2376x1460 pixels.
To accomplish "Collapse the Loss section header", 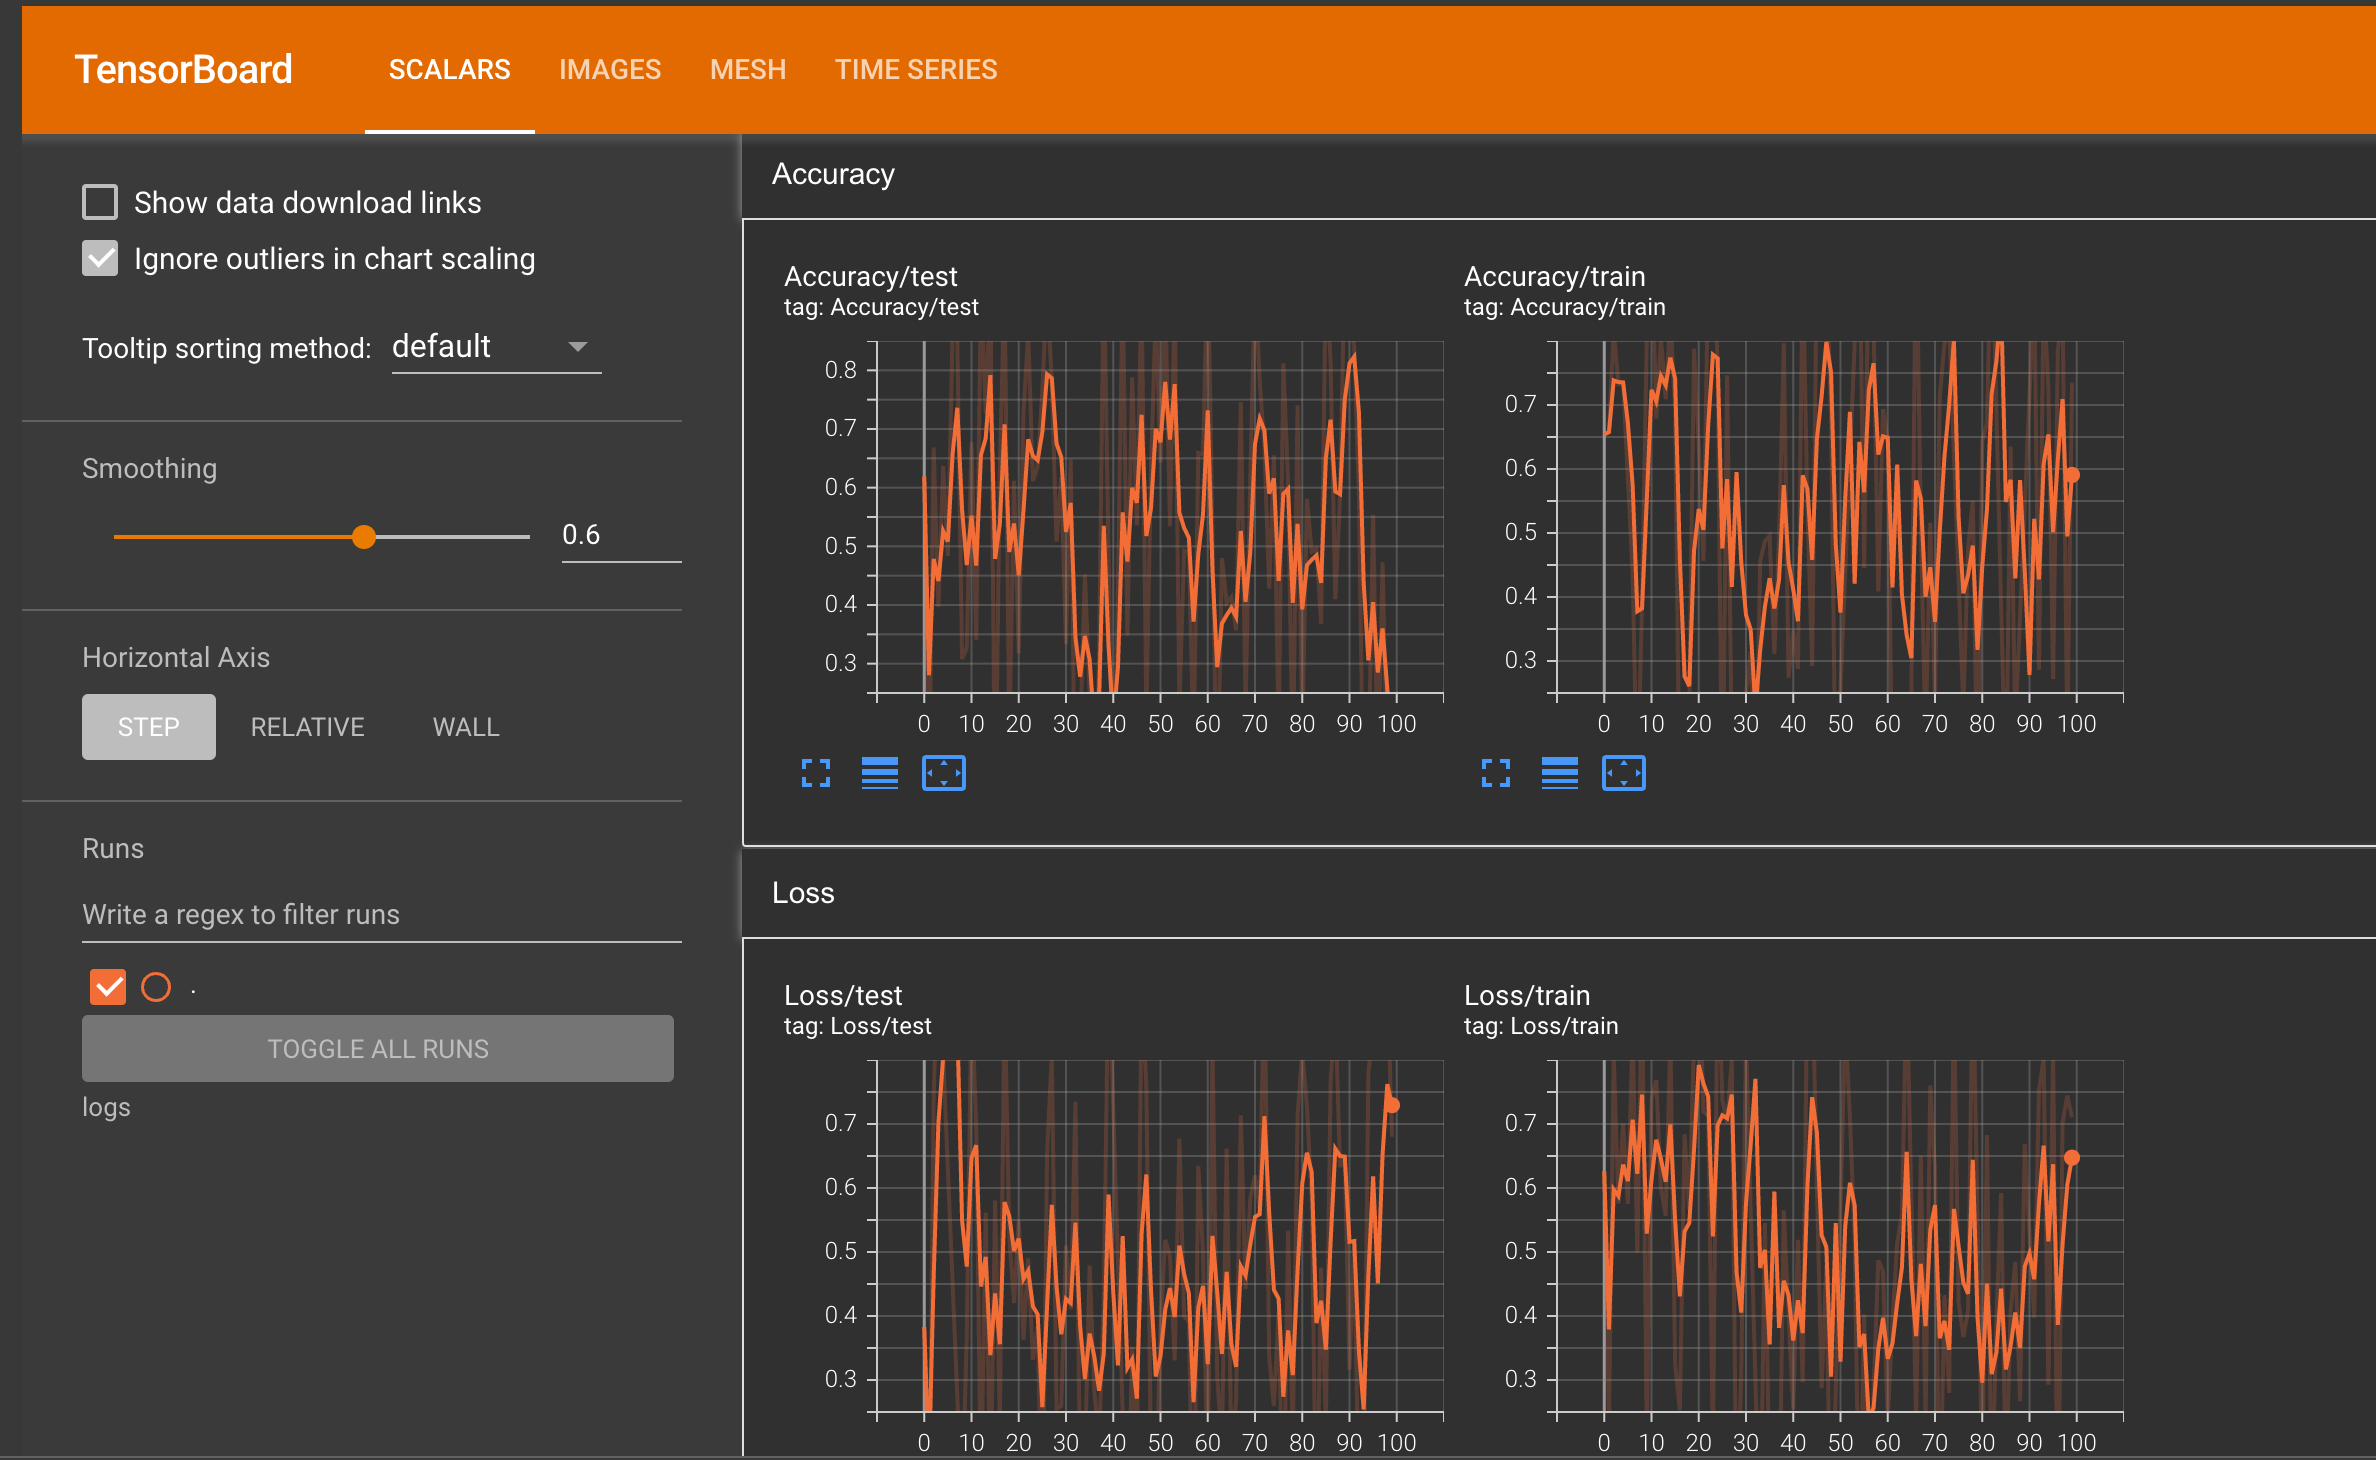I will click(x=803, y=893).
